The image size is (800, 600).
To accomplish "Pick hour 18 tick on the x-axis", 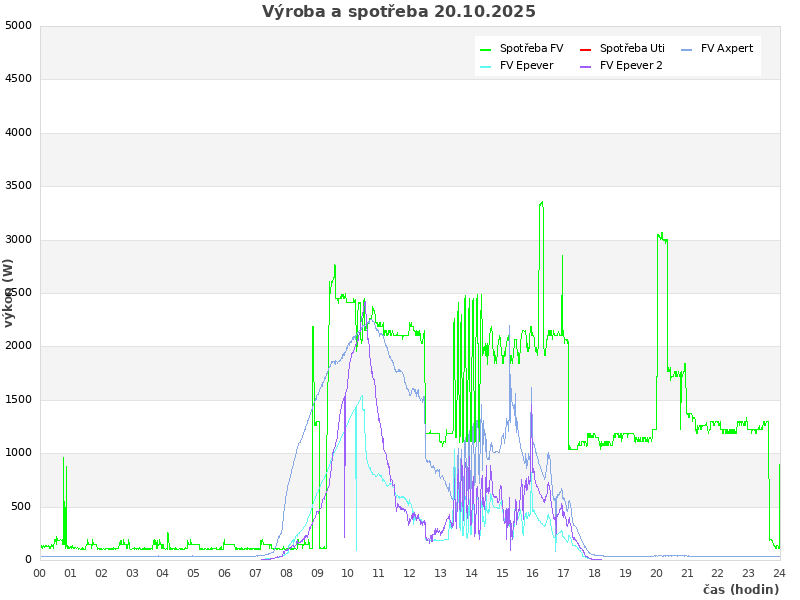I will point(595,573).
